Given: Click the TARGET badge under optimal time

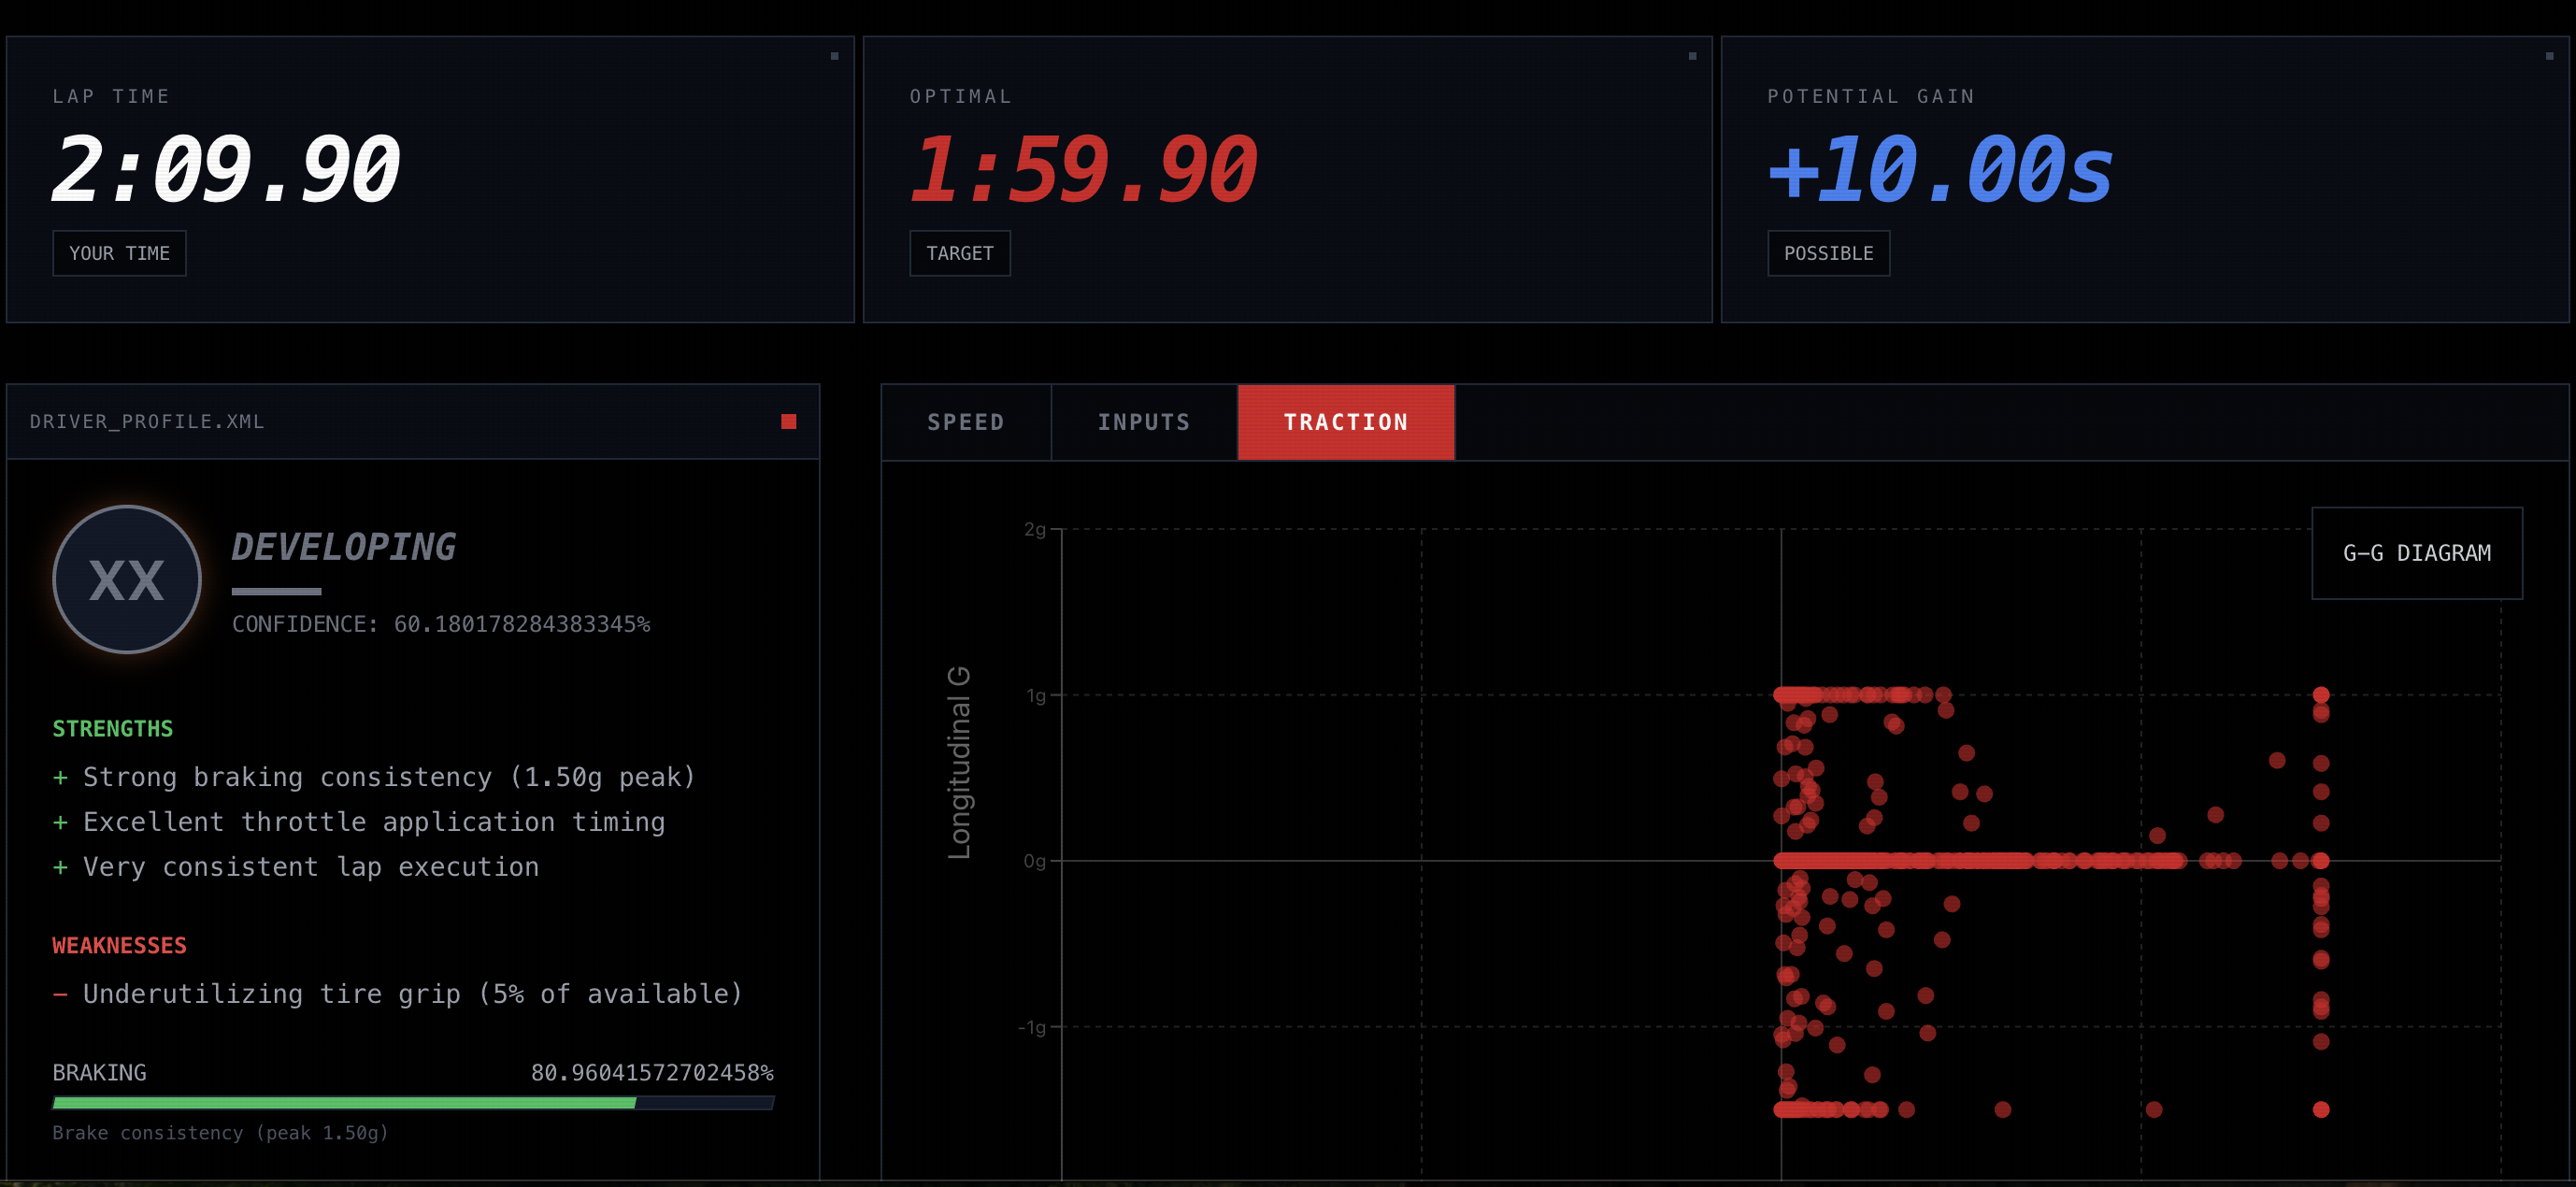Looking at the screenshot, I should [x=959, y=253].
